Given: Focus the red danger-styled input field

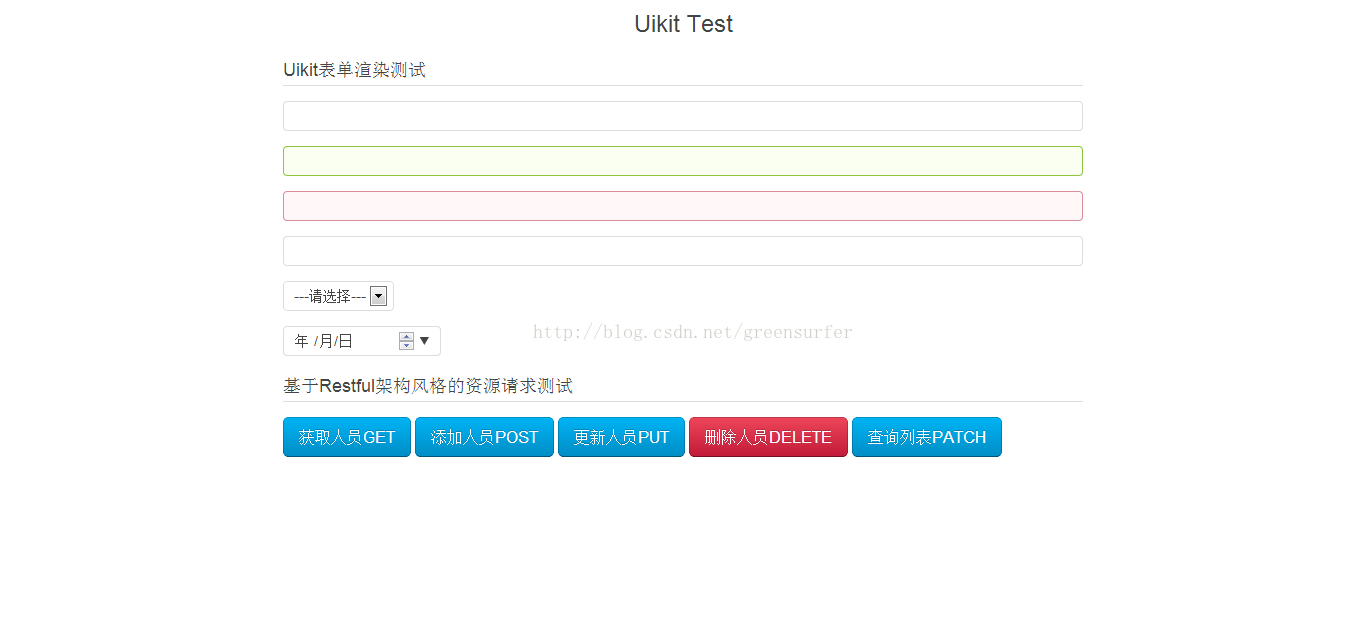Looking at the screenshot, I should point(682,206).
